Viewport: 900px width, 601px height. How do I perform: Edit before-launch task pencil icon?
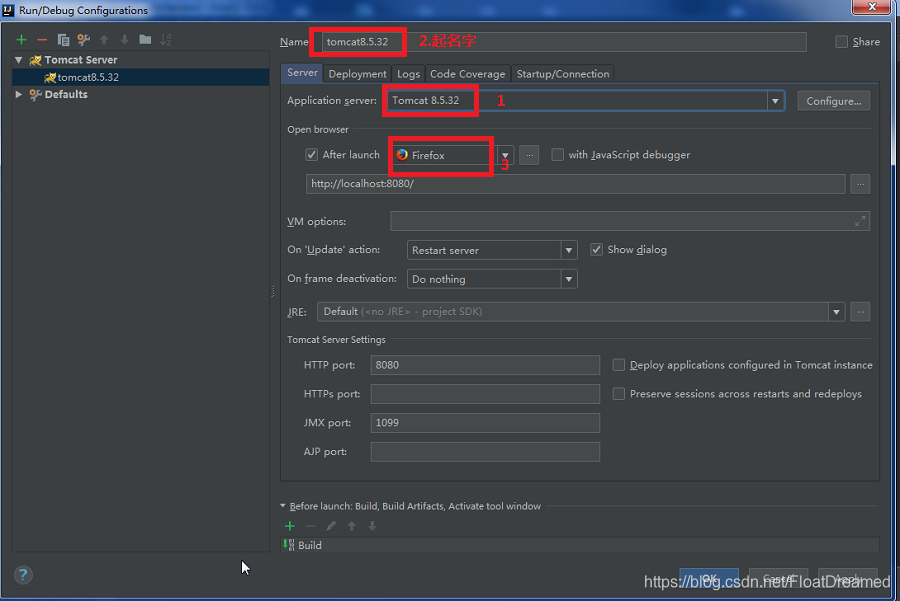(x=331, y=526)
